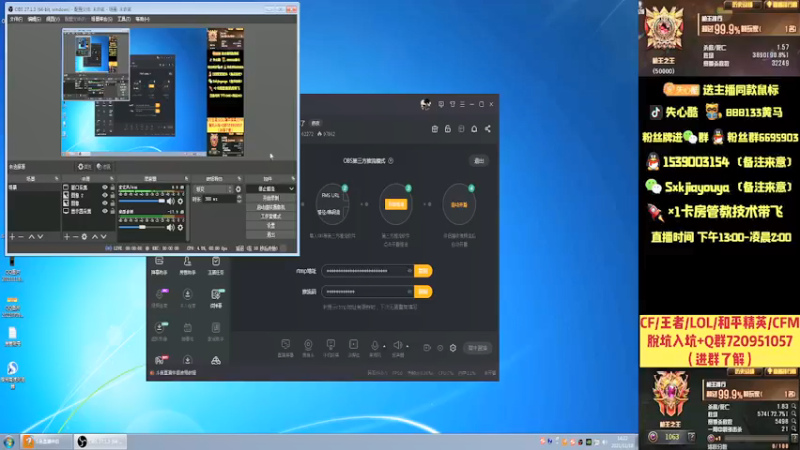Click Start Virtual Camera button
The width and height of the screenshot is (800, 450).
coord(270,207)
